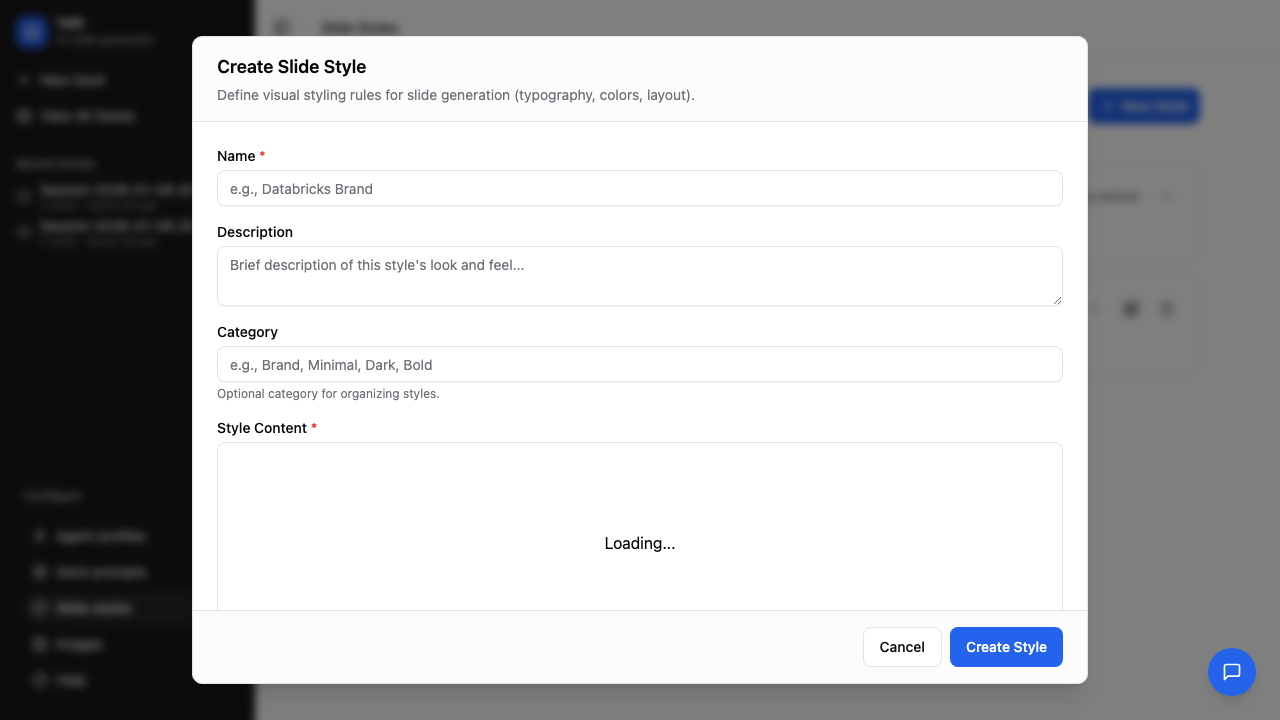Screen dimensions: 1280x720
Task: Click the Name input field
Action: [x=639, y=188]
